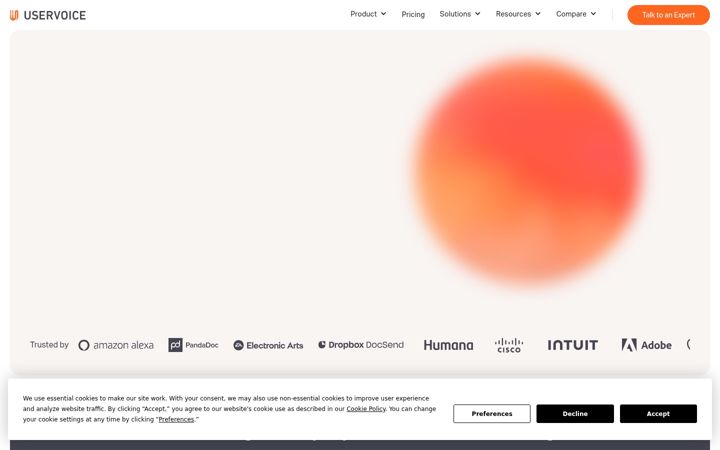Go to the Pricing page
Image resolution: width=720 pixels, height=450 pixels.
pos(413,14)
